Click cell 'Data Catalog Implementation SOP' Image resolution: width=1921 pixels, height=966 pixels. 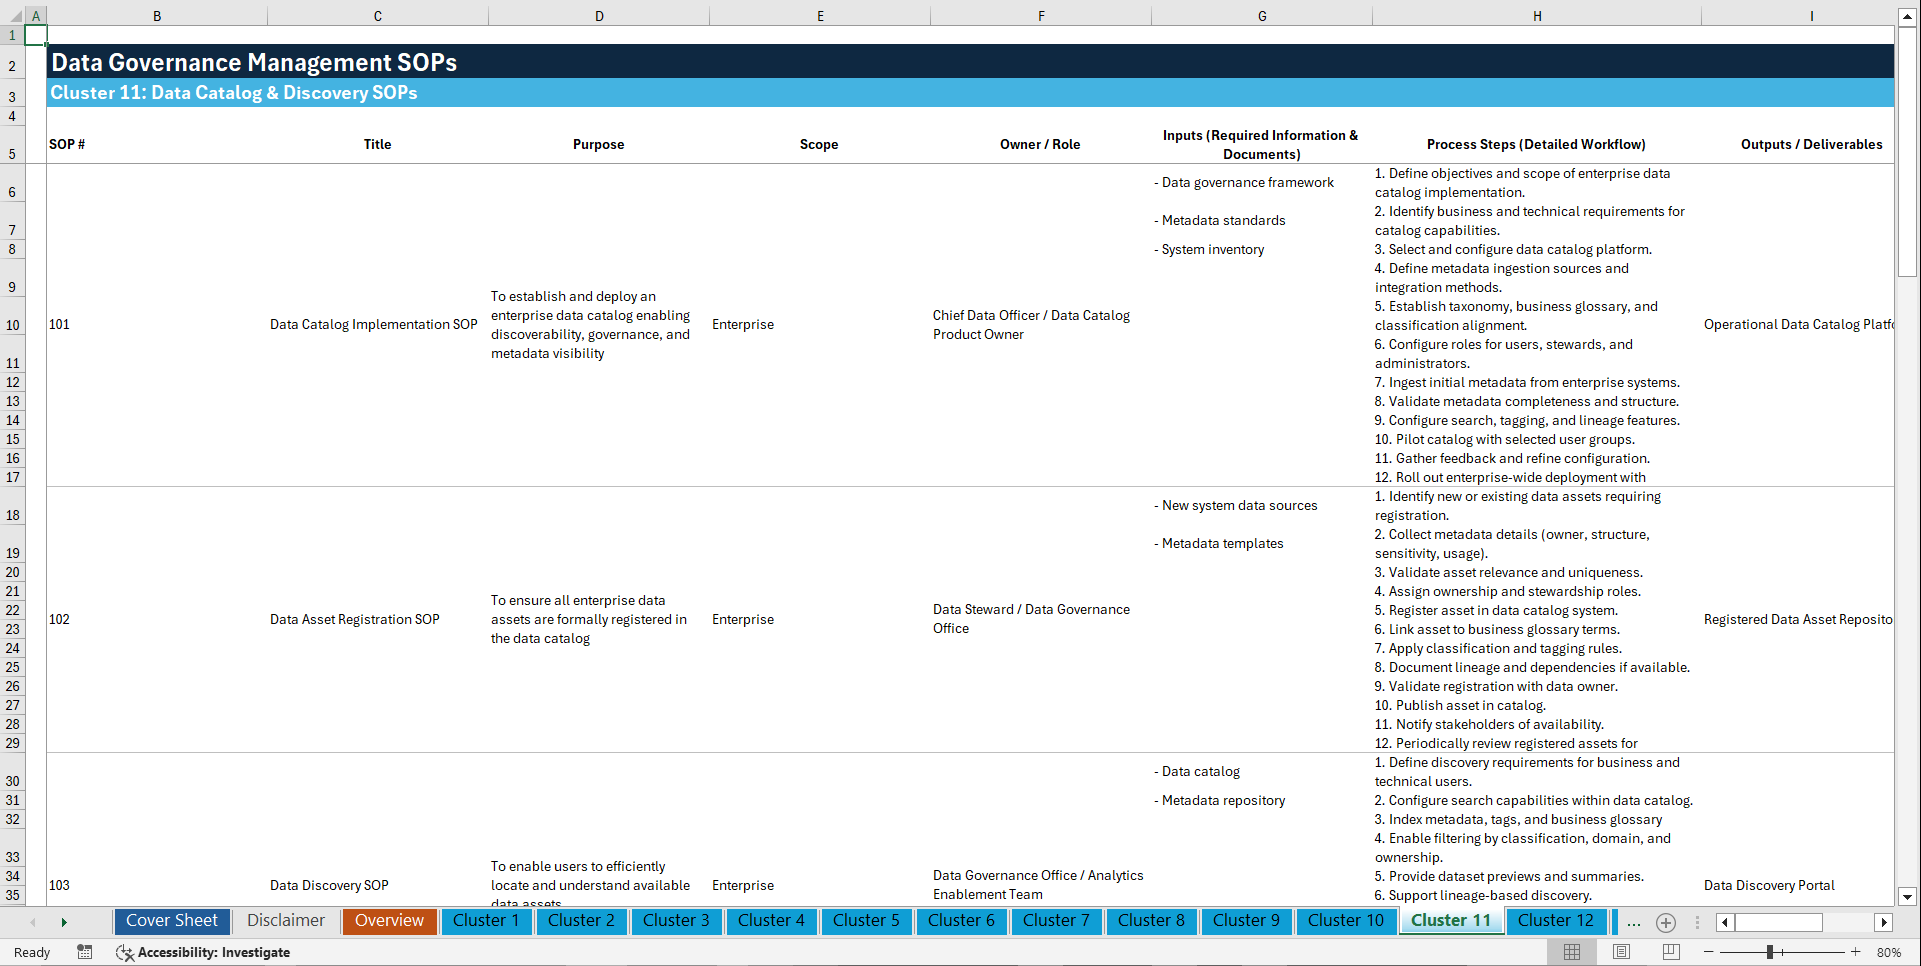click(378, 325)
